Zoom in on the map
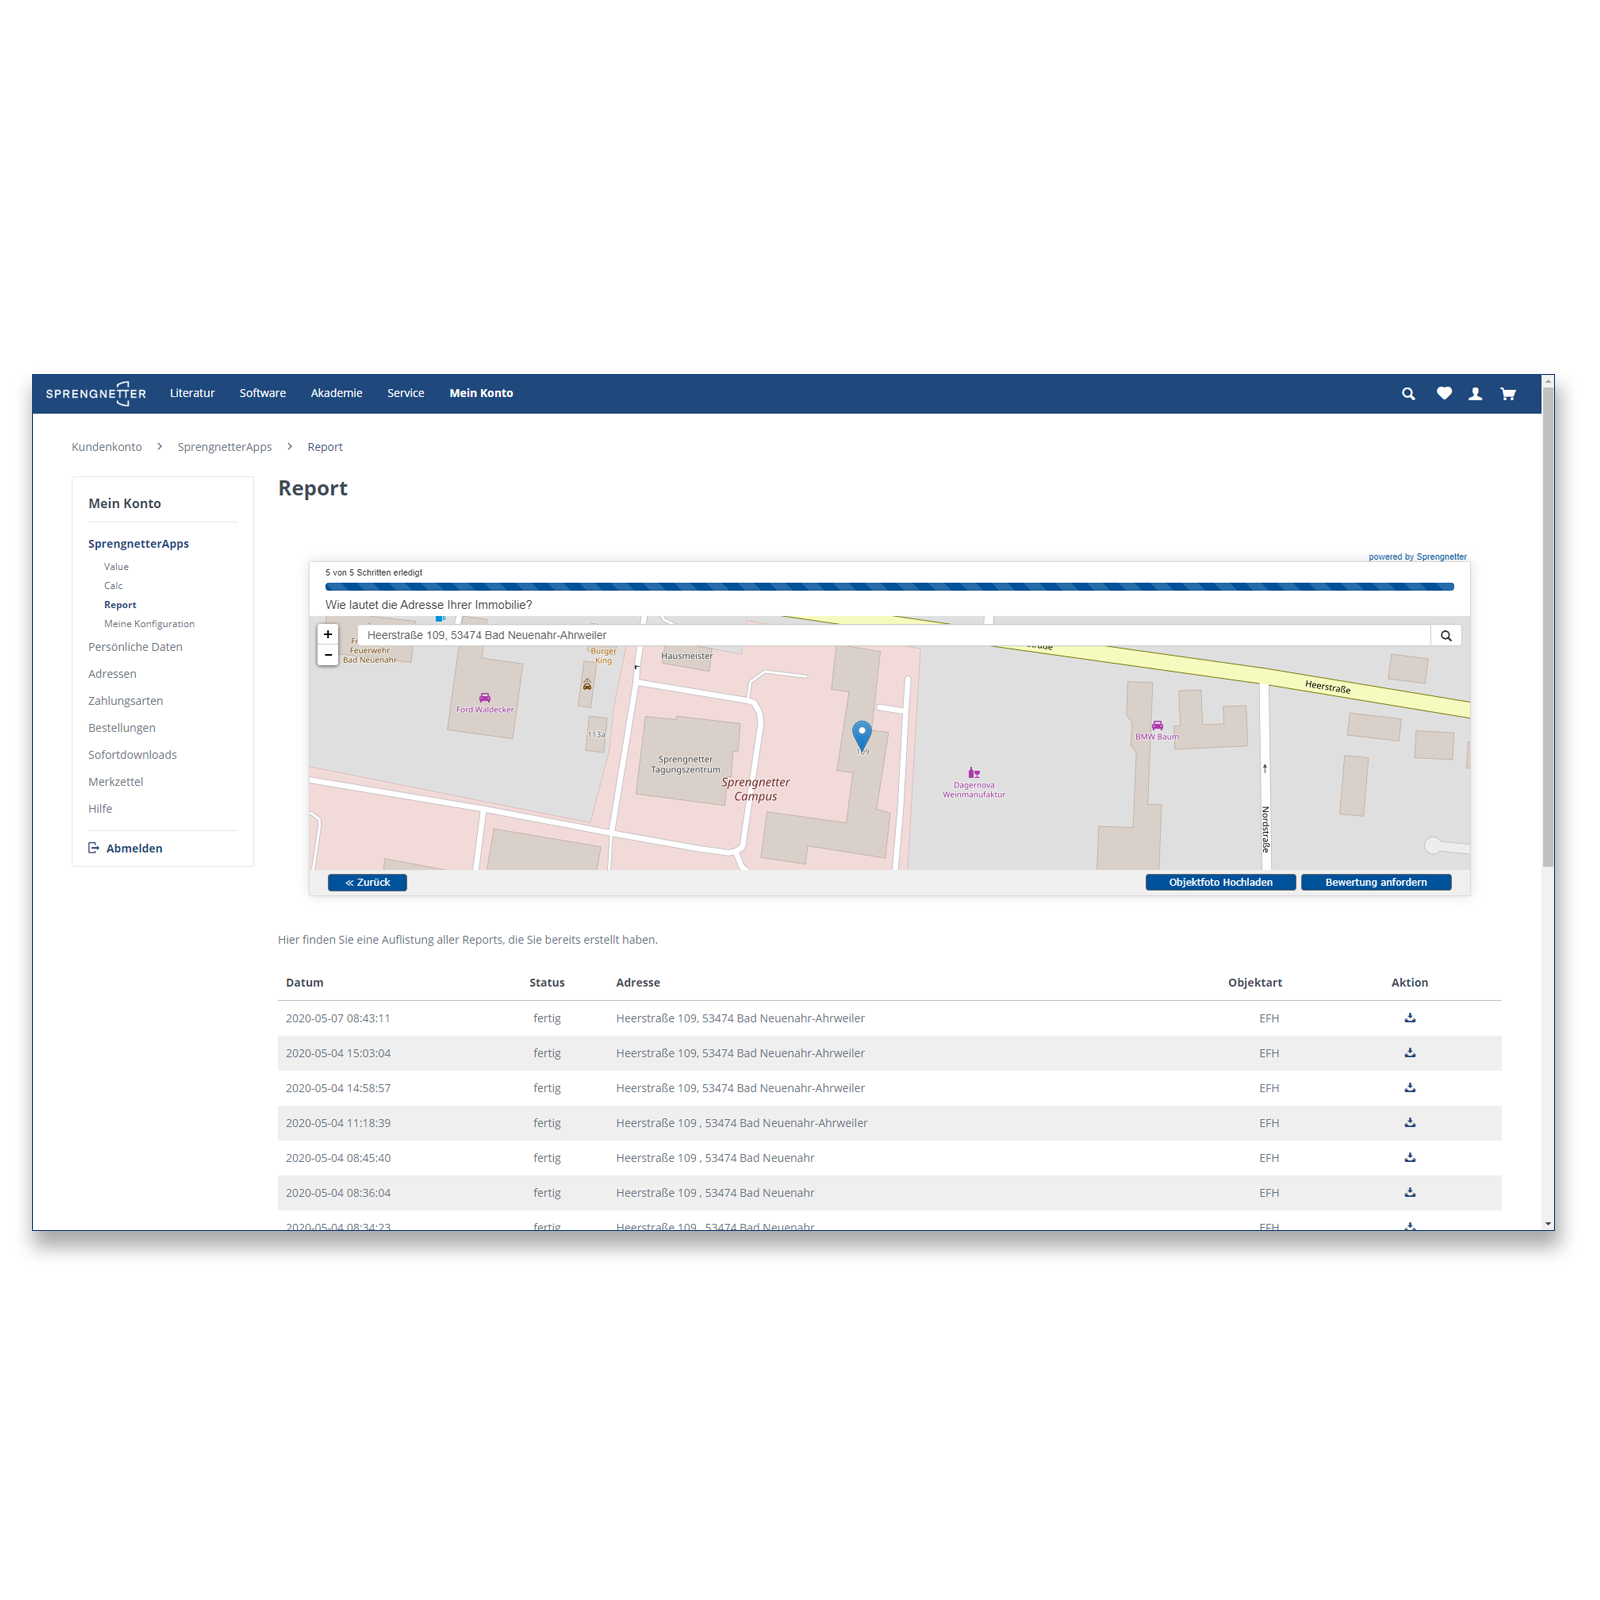This screenshot has height=1600, width=1600. click(328, 635)
